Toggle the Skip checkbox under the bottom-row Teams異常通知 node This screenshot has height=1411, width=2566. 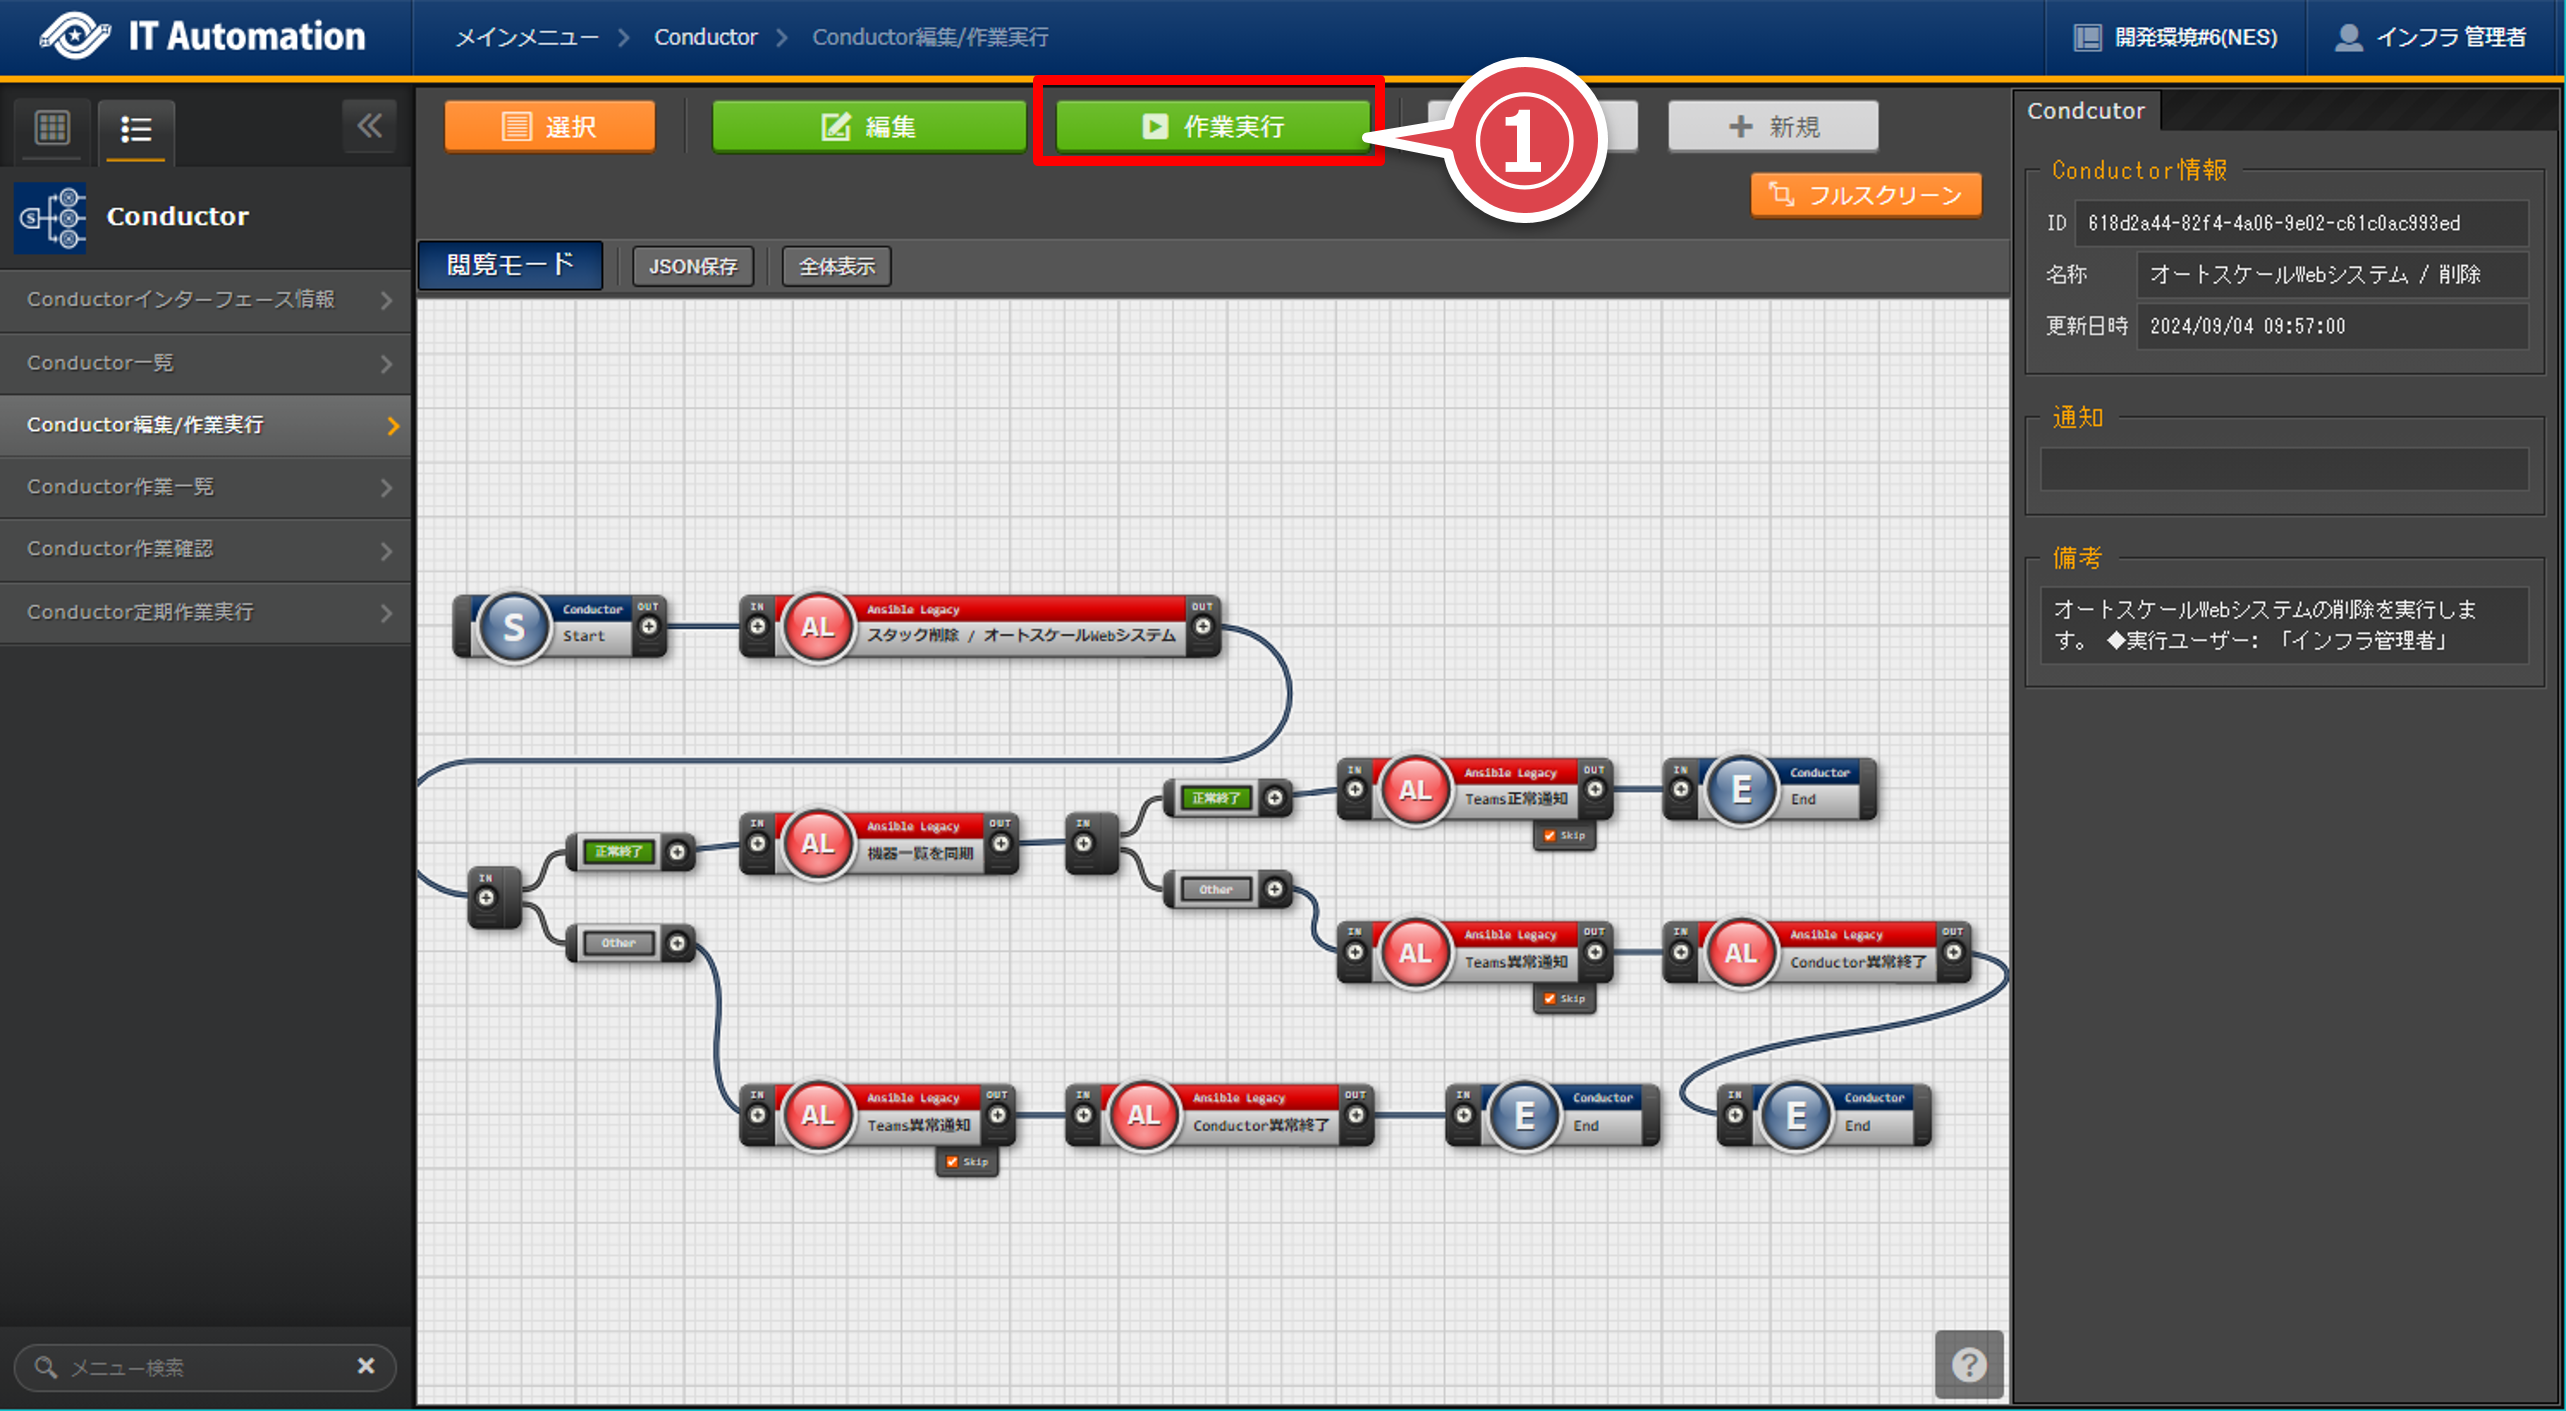click(x=952, y=1161)
